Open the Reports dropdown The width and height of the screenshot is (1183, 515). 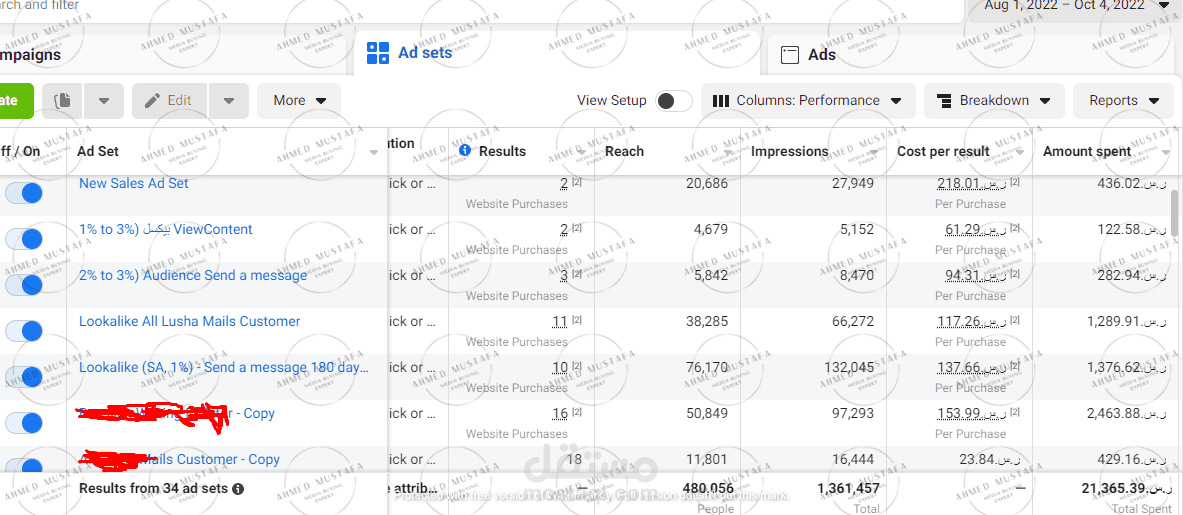click(1124, 101)
